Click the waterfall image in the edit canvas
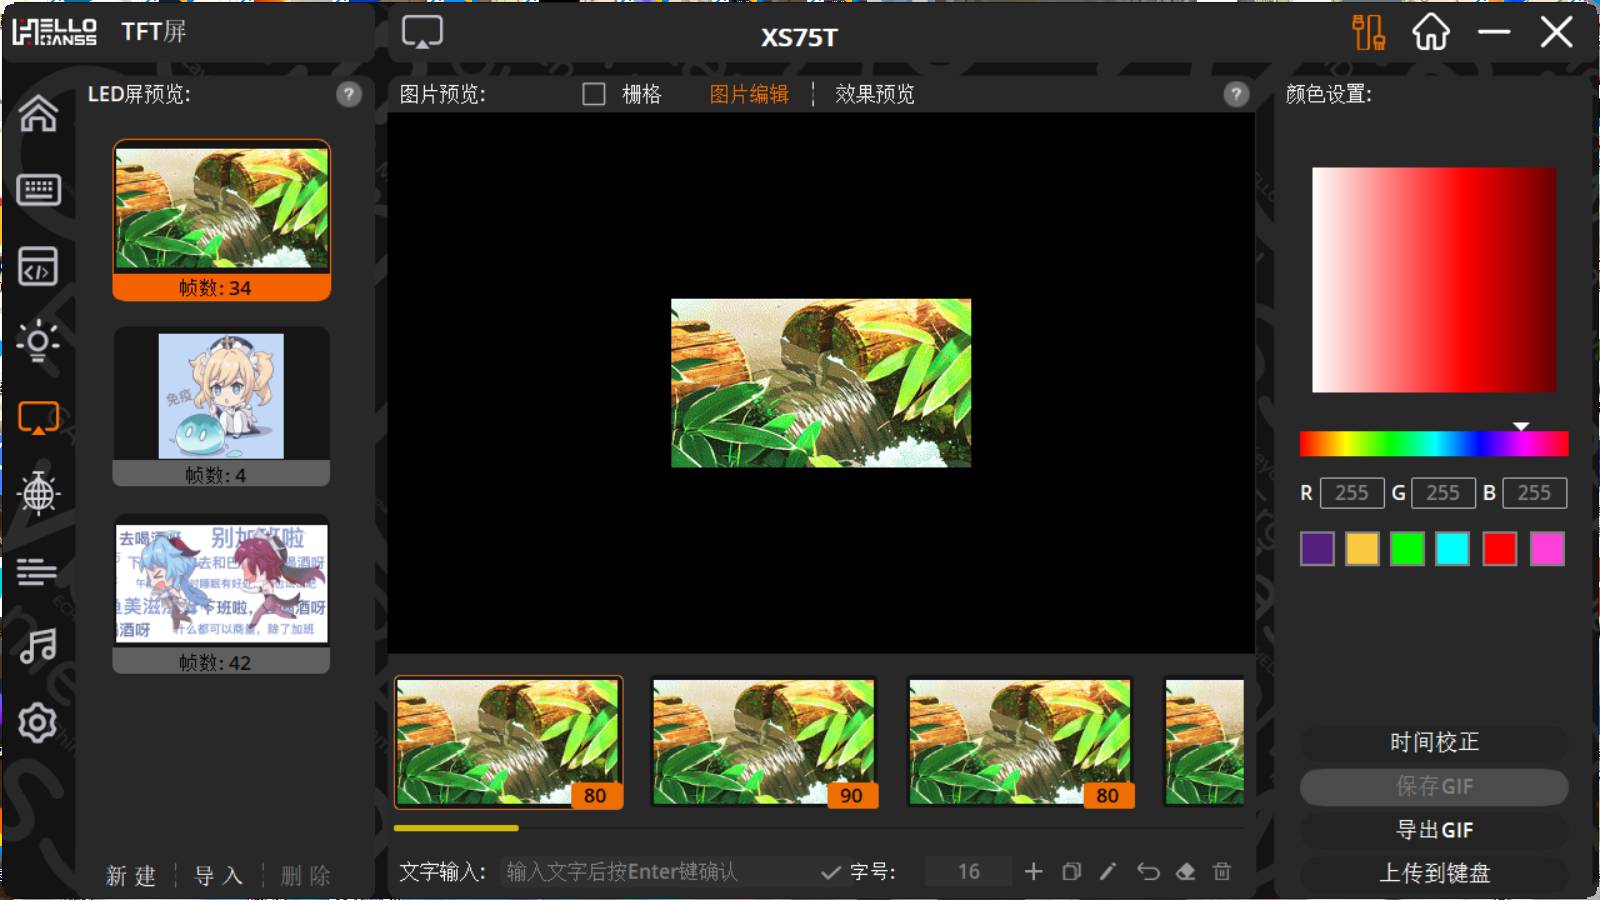This screenshot has height=900, width=1600. 821,383
